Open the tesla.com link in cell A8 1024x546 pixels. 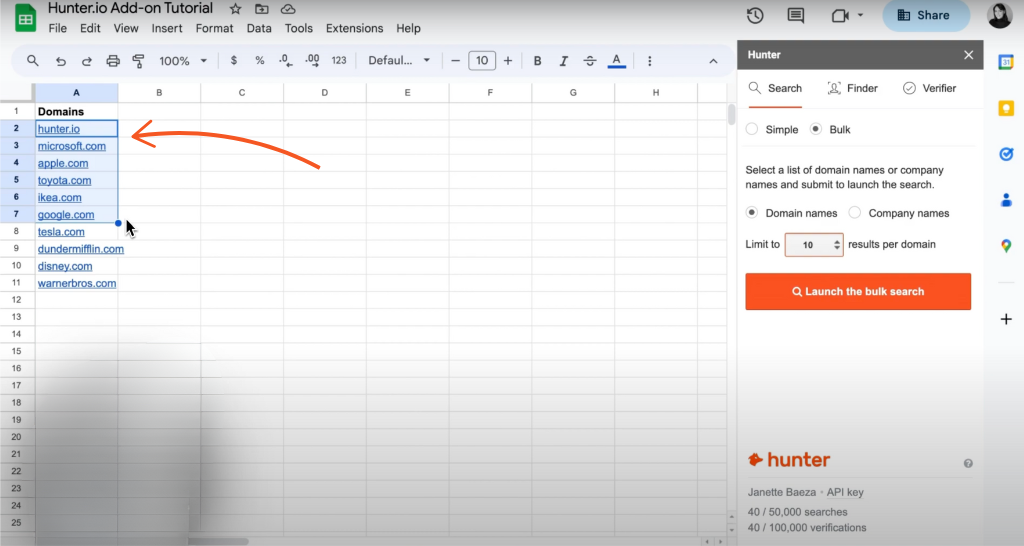[61, 232]
